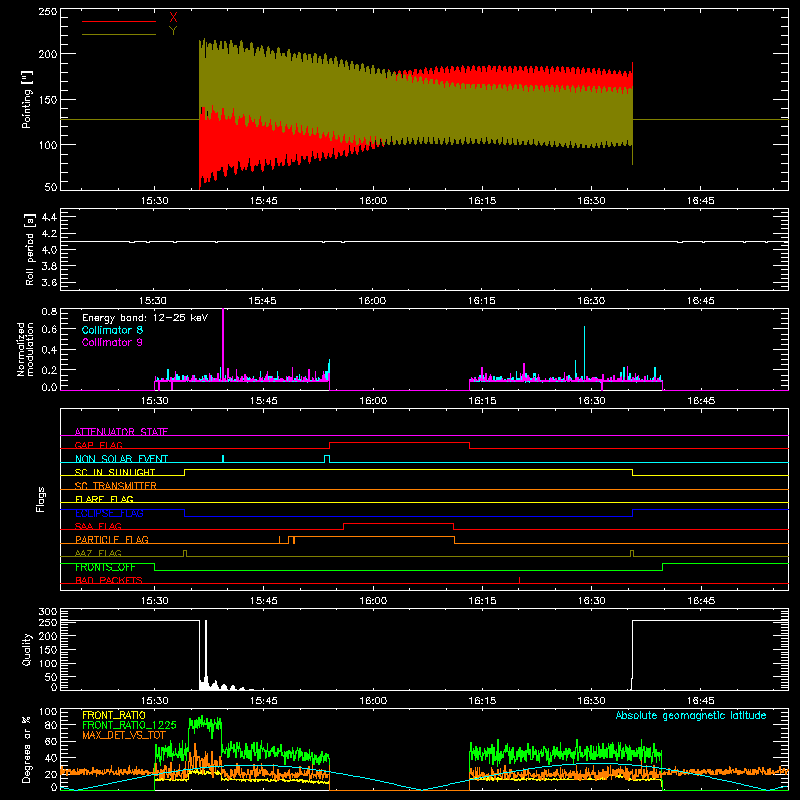The height and width of the screenshot is (800, 800).
Task: Click the green FRONT_RATIO_1225 legend entry
Action: pyautogui.click(x=129, y=725)
